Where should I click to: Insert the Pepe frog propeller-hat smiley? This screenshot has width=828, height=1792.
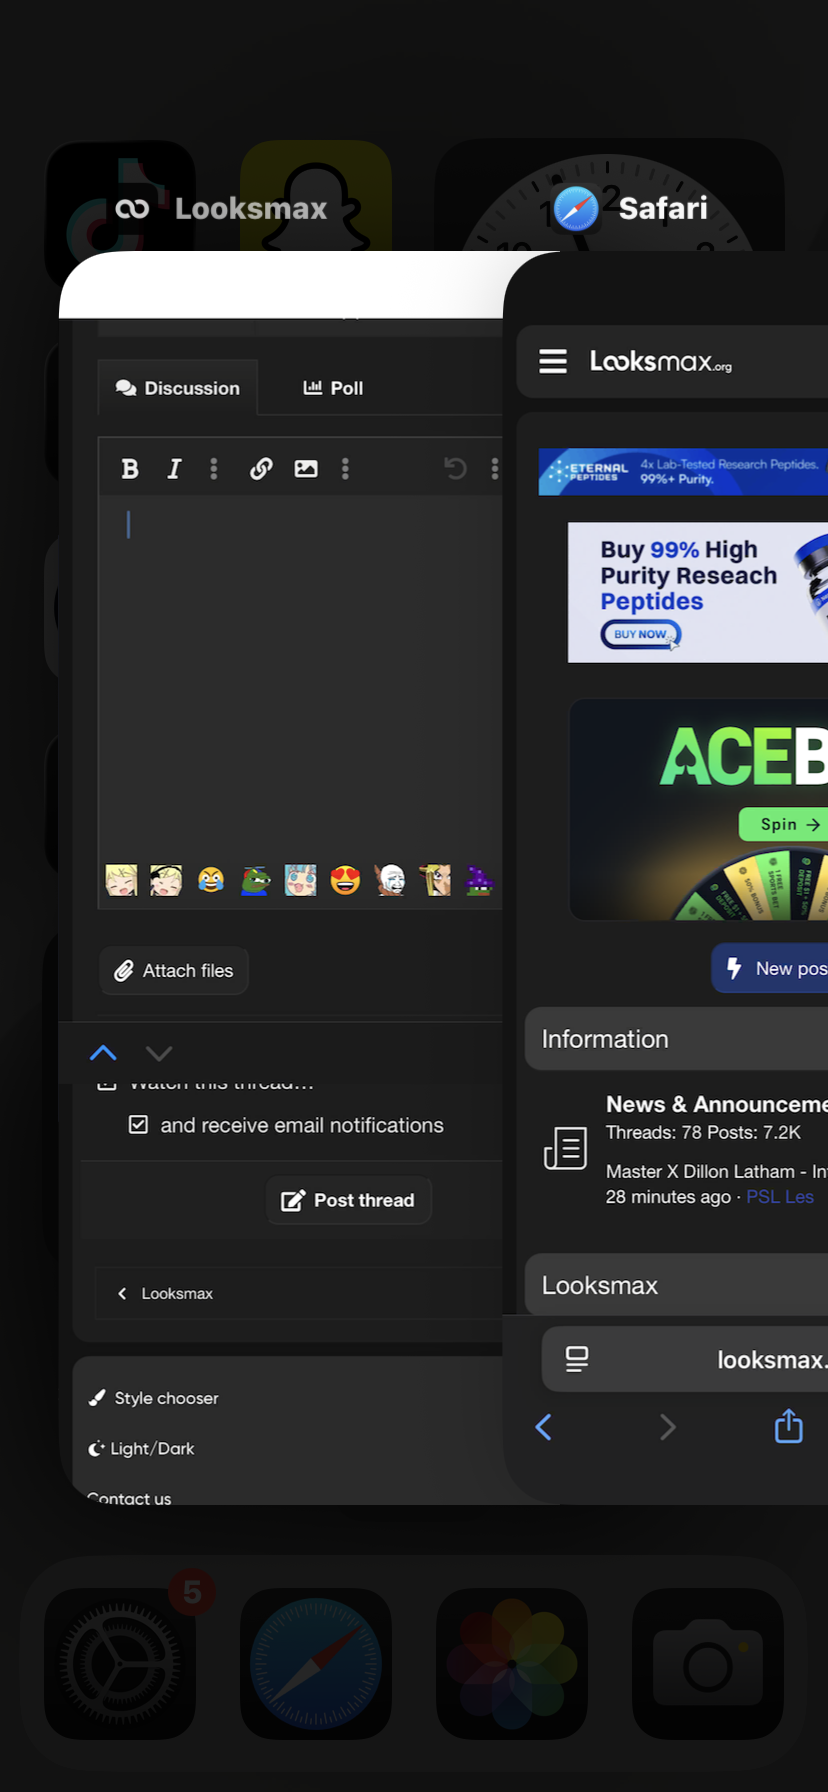click(255, 880)
